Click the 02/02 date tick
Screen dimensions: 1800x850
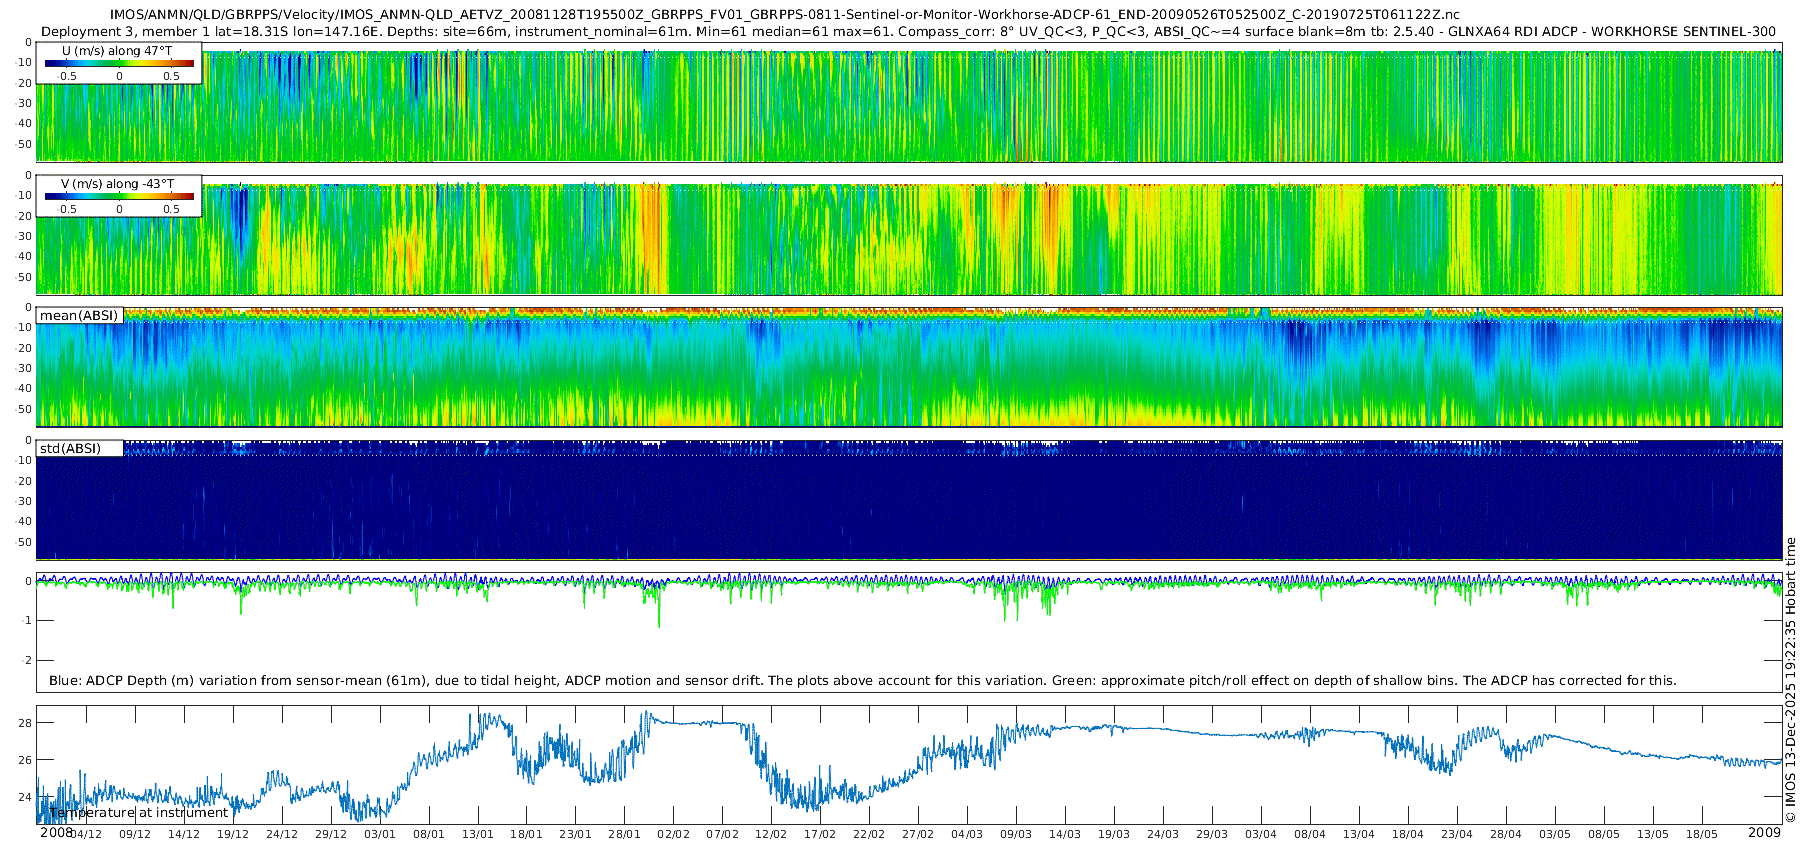pos(673,834)
